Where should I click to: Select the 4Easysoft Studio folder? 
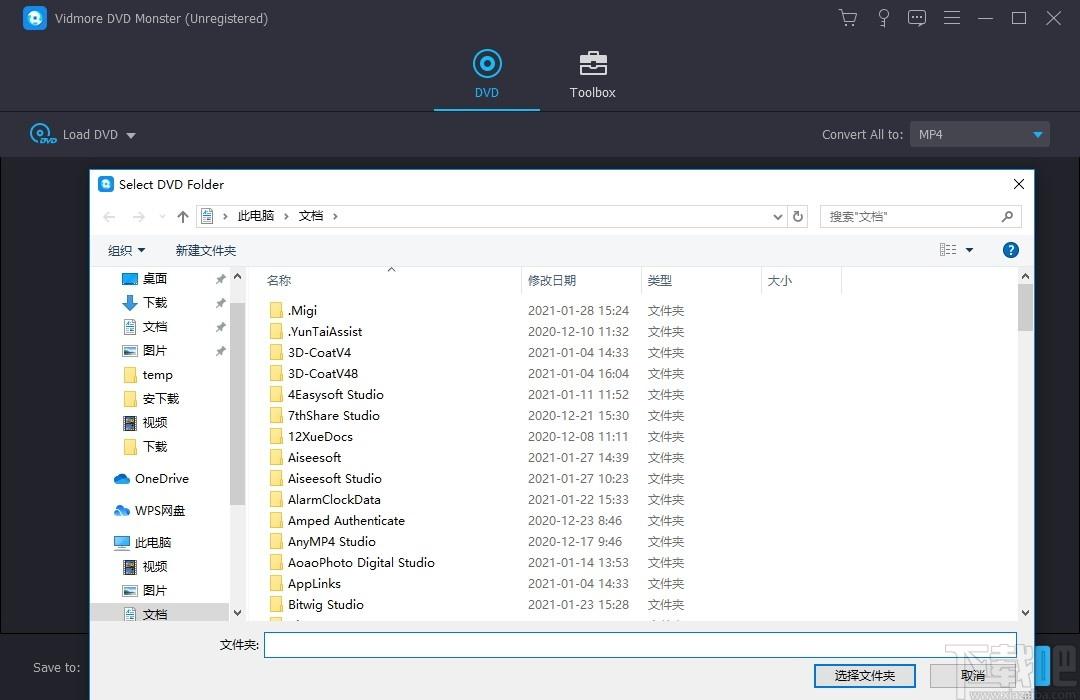335,395
